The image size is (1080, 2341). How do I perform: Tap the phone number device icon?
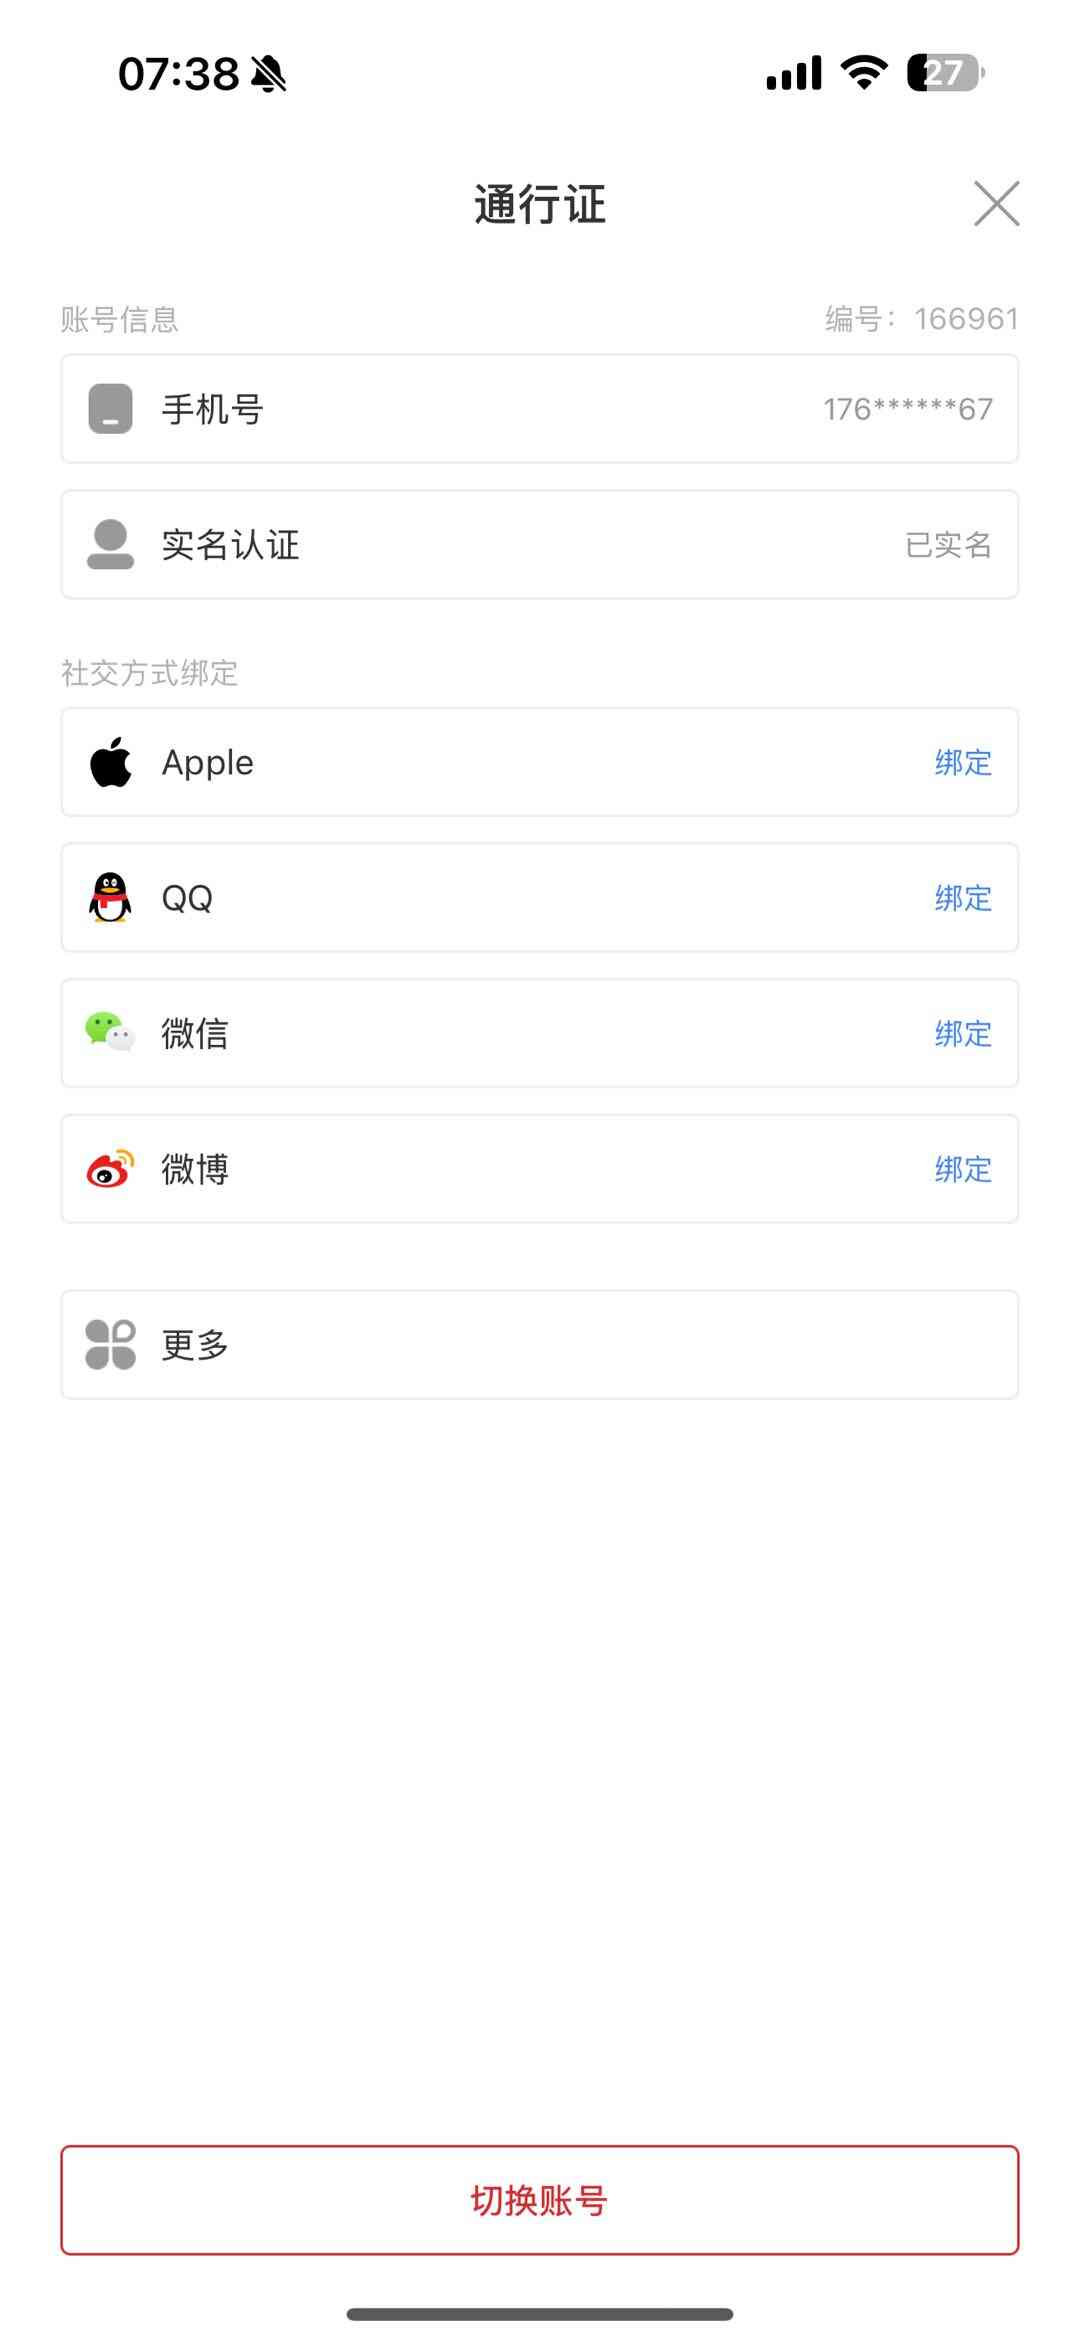click(x=110, y=409)
